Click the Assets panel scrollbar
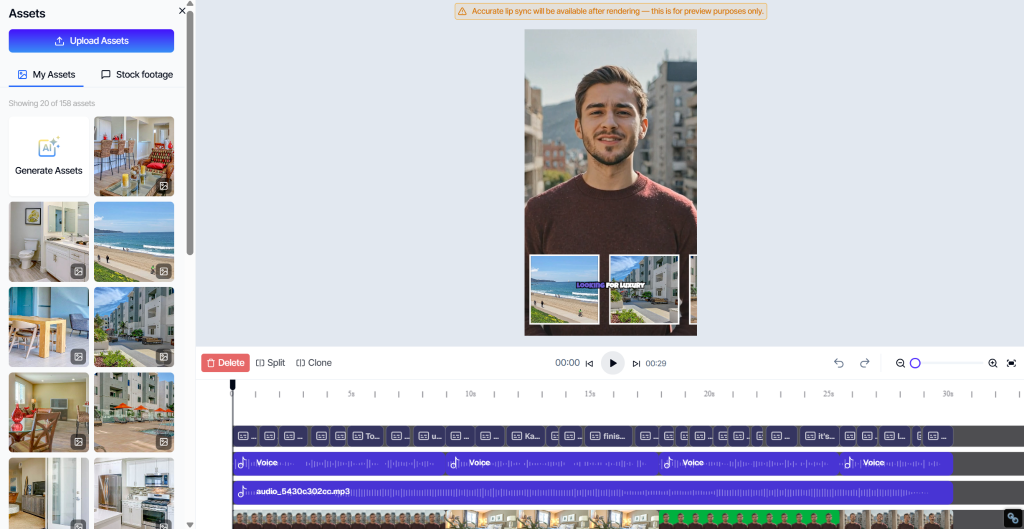Screen dimensions: 1024x529 click(x=190, y=133)
